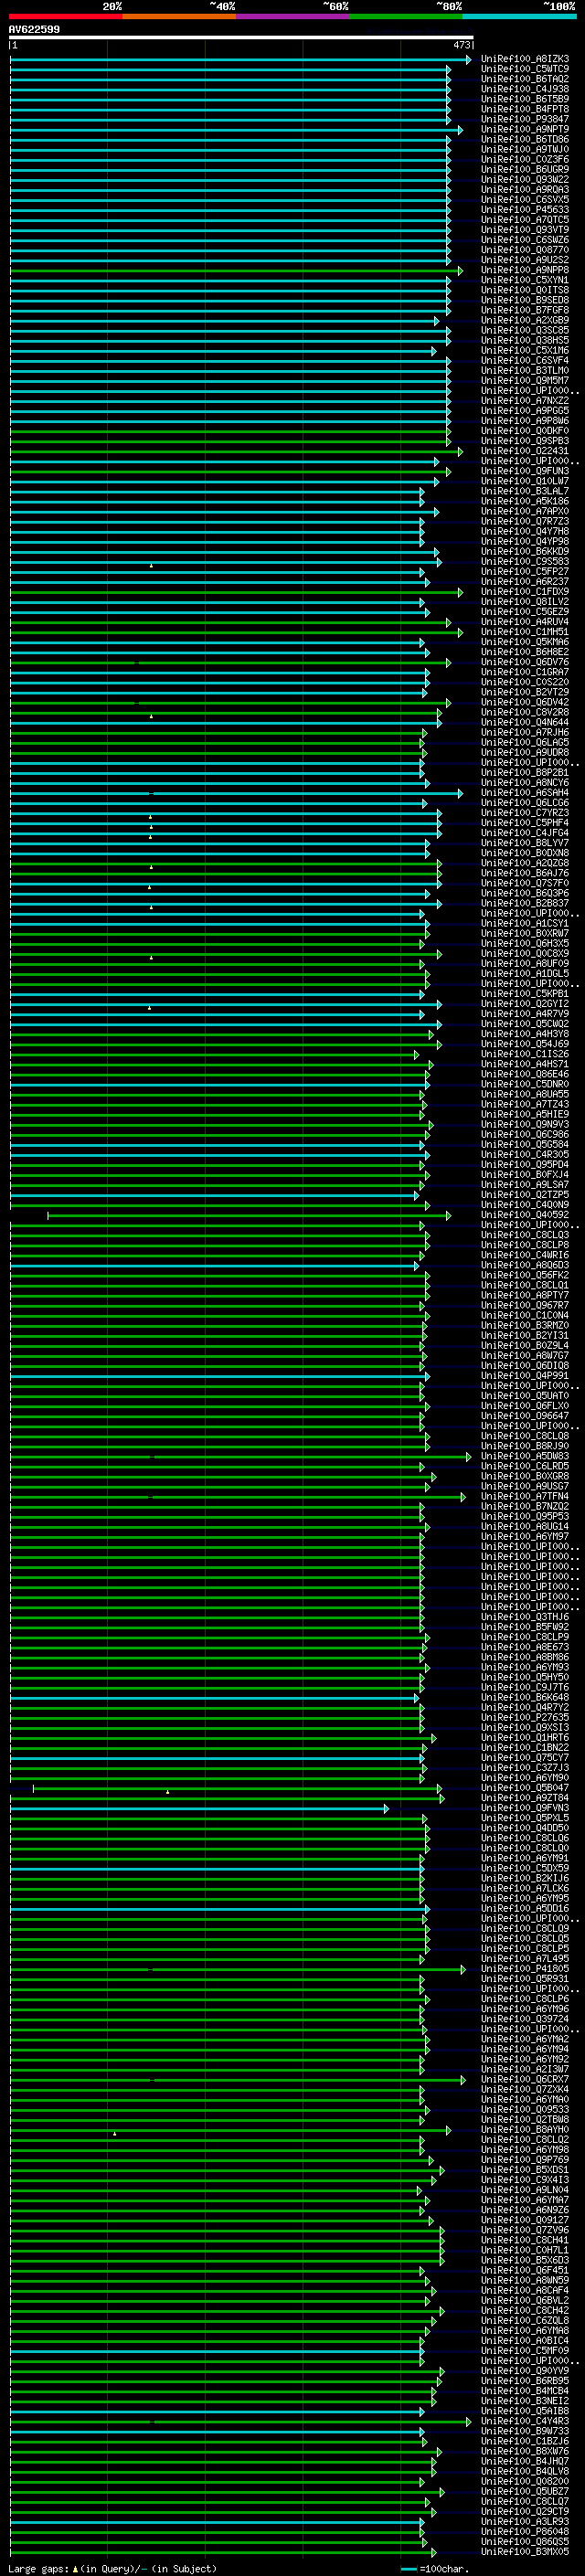Click the cyan ~100% identity legend segment
Viewport: 585px width, 2576px height.
point(519,16)
